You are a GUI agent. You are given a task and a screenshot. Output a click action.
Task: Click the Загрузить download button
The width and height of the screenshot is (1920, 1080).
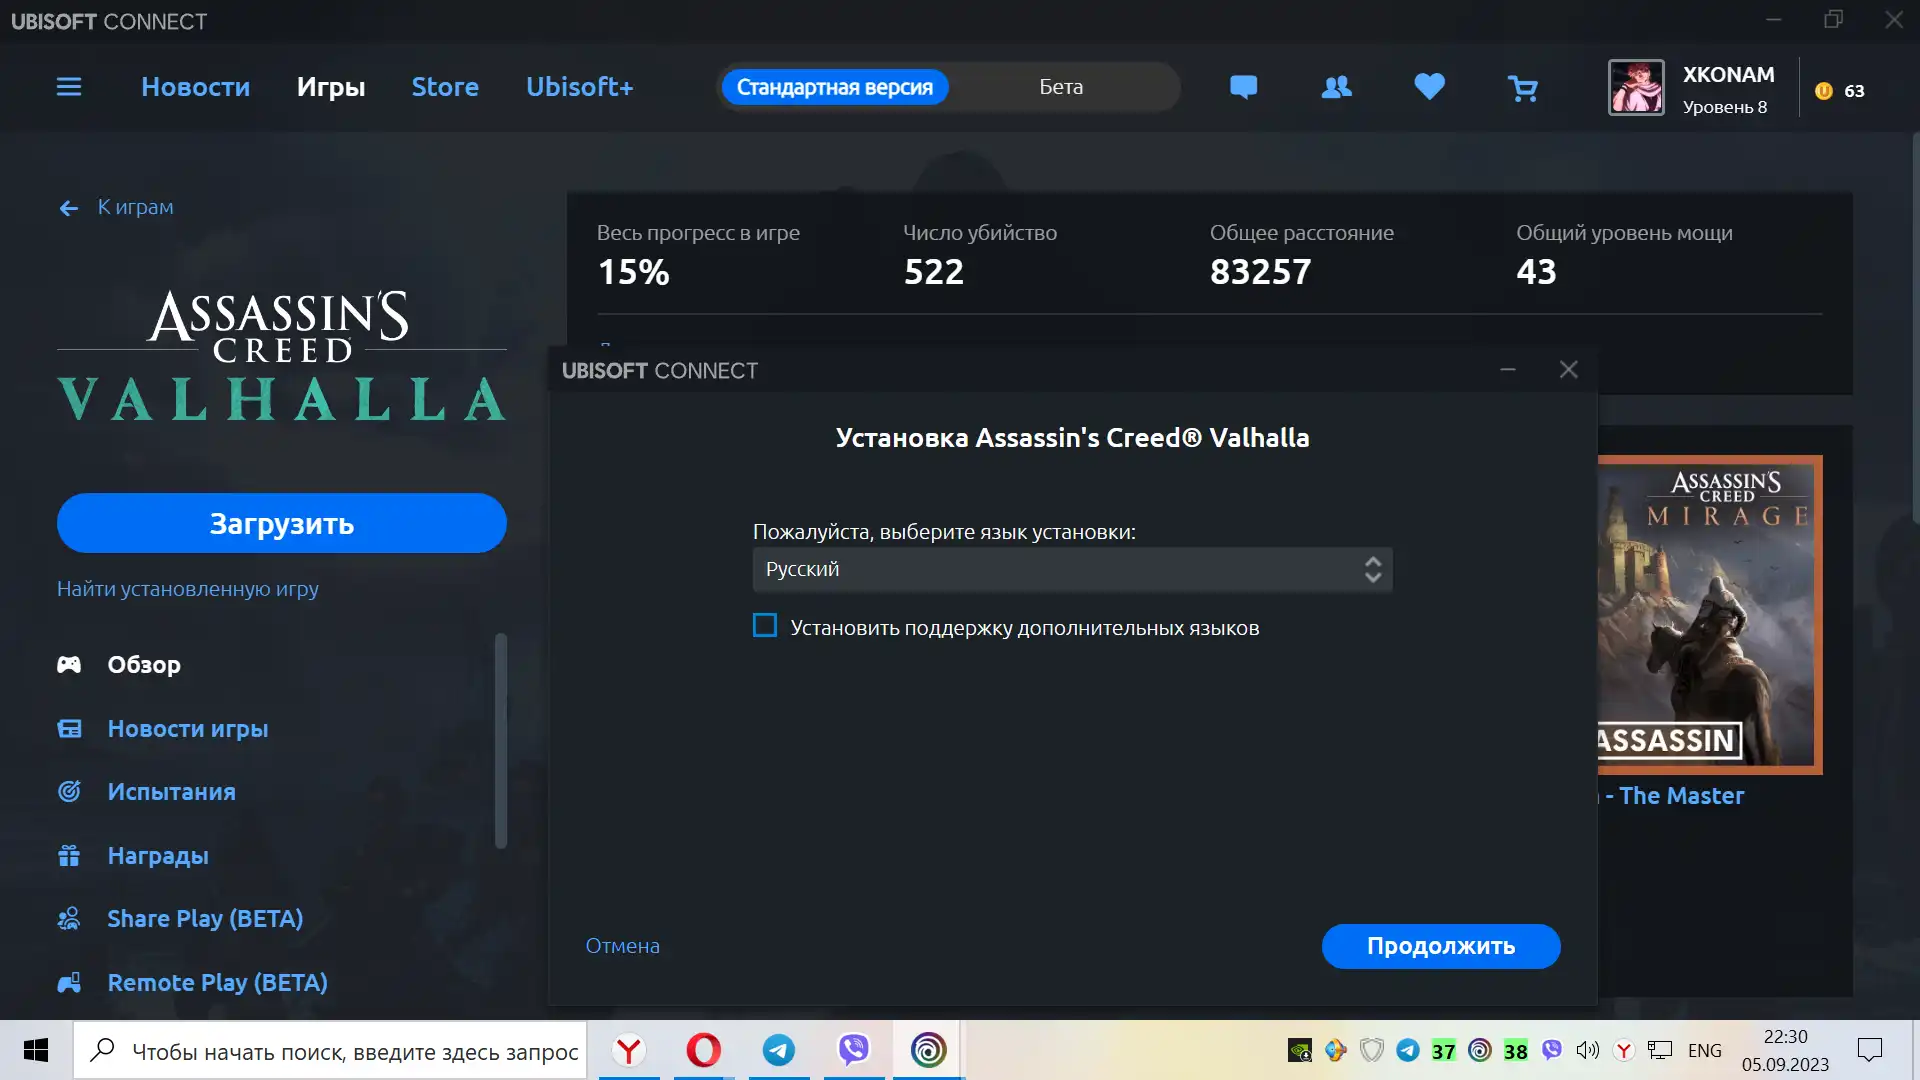282,523
